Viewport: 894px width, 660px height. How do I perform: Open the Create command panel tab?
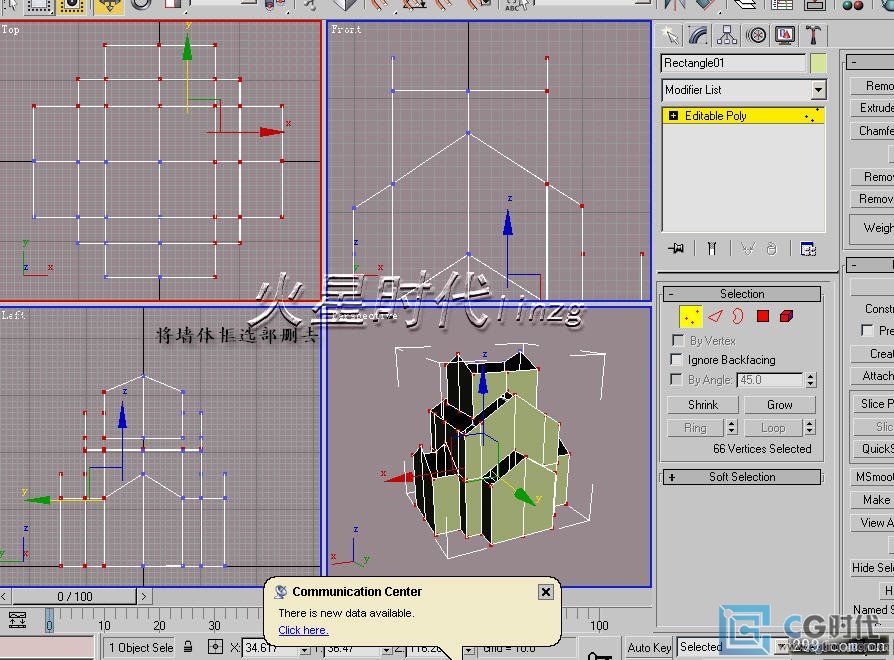[671, 36]
